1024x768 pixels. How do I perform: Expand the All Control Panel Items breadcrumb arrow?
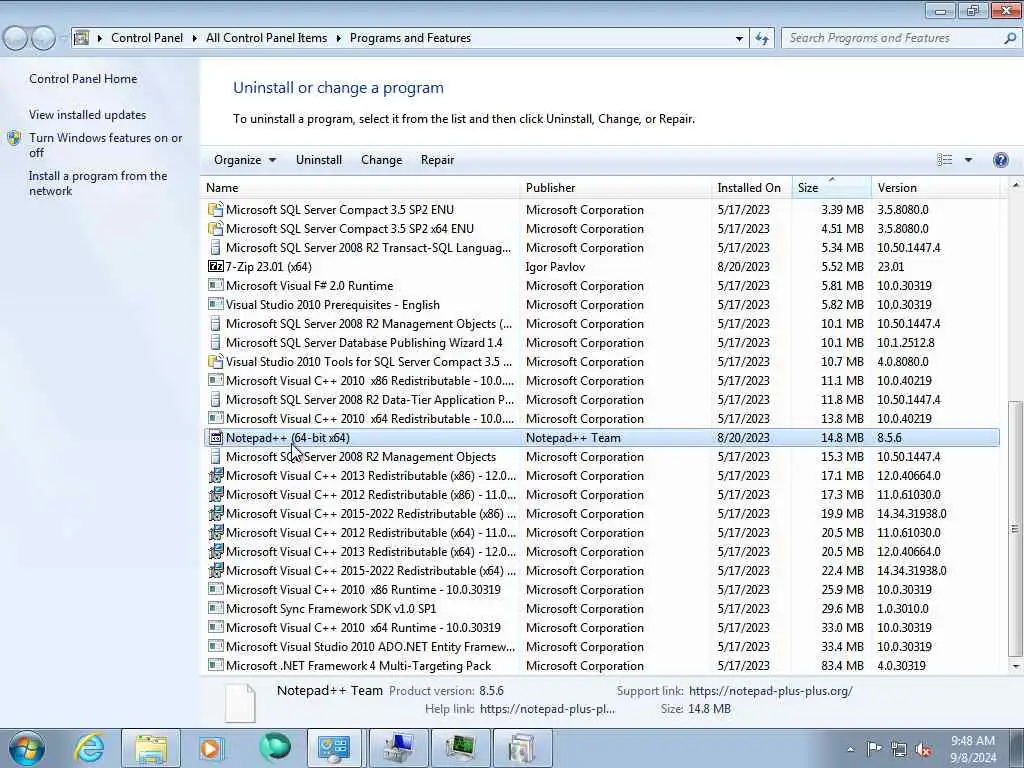338,38
